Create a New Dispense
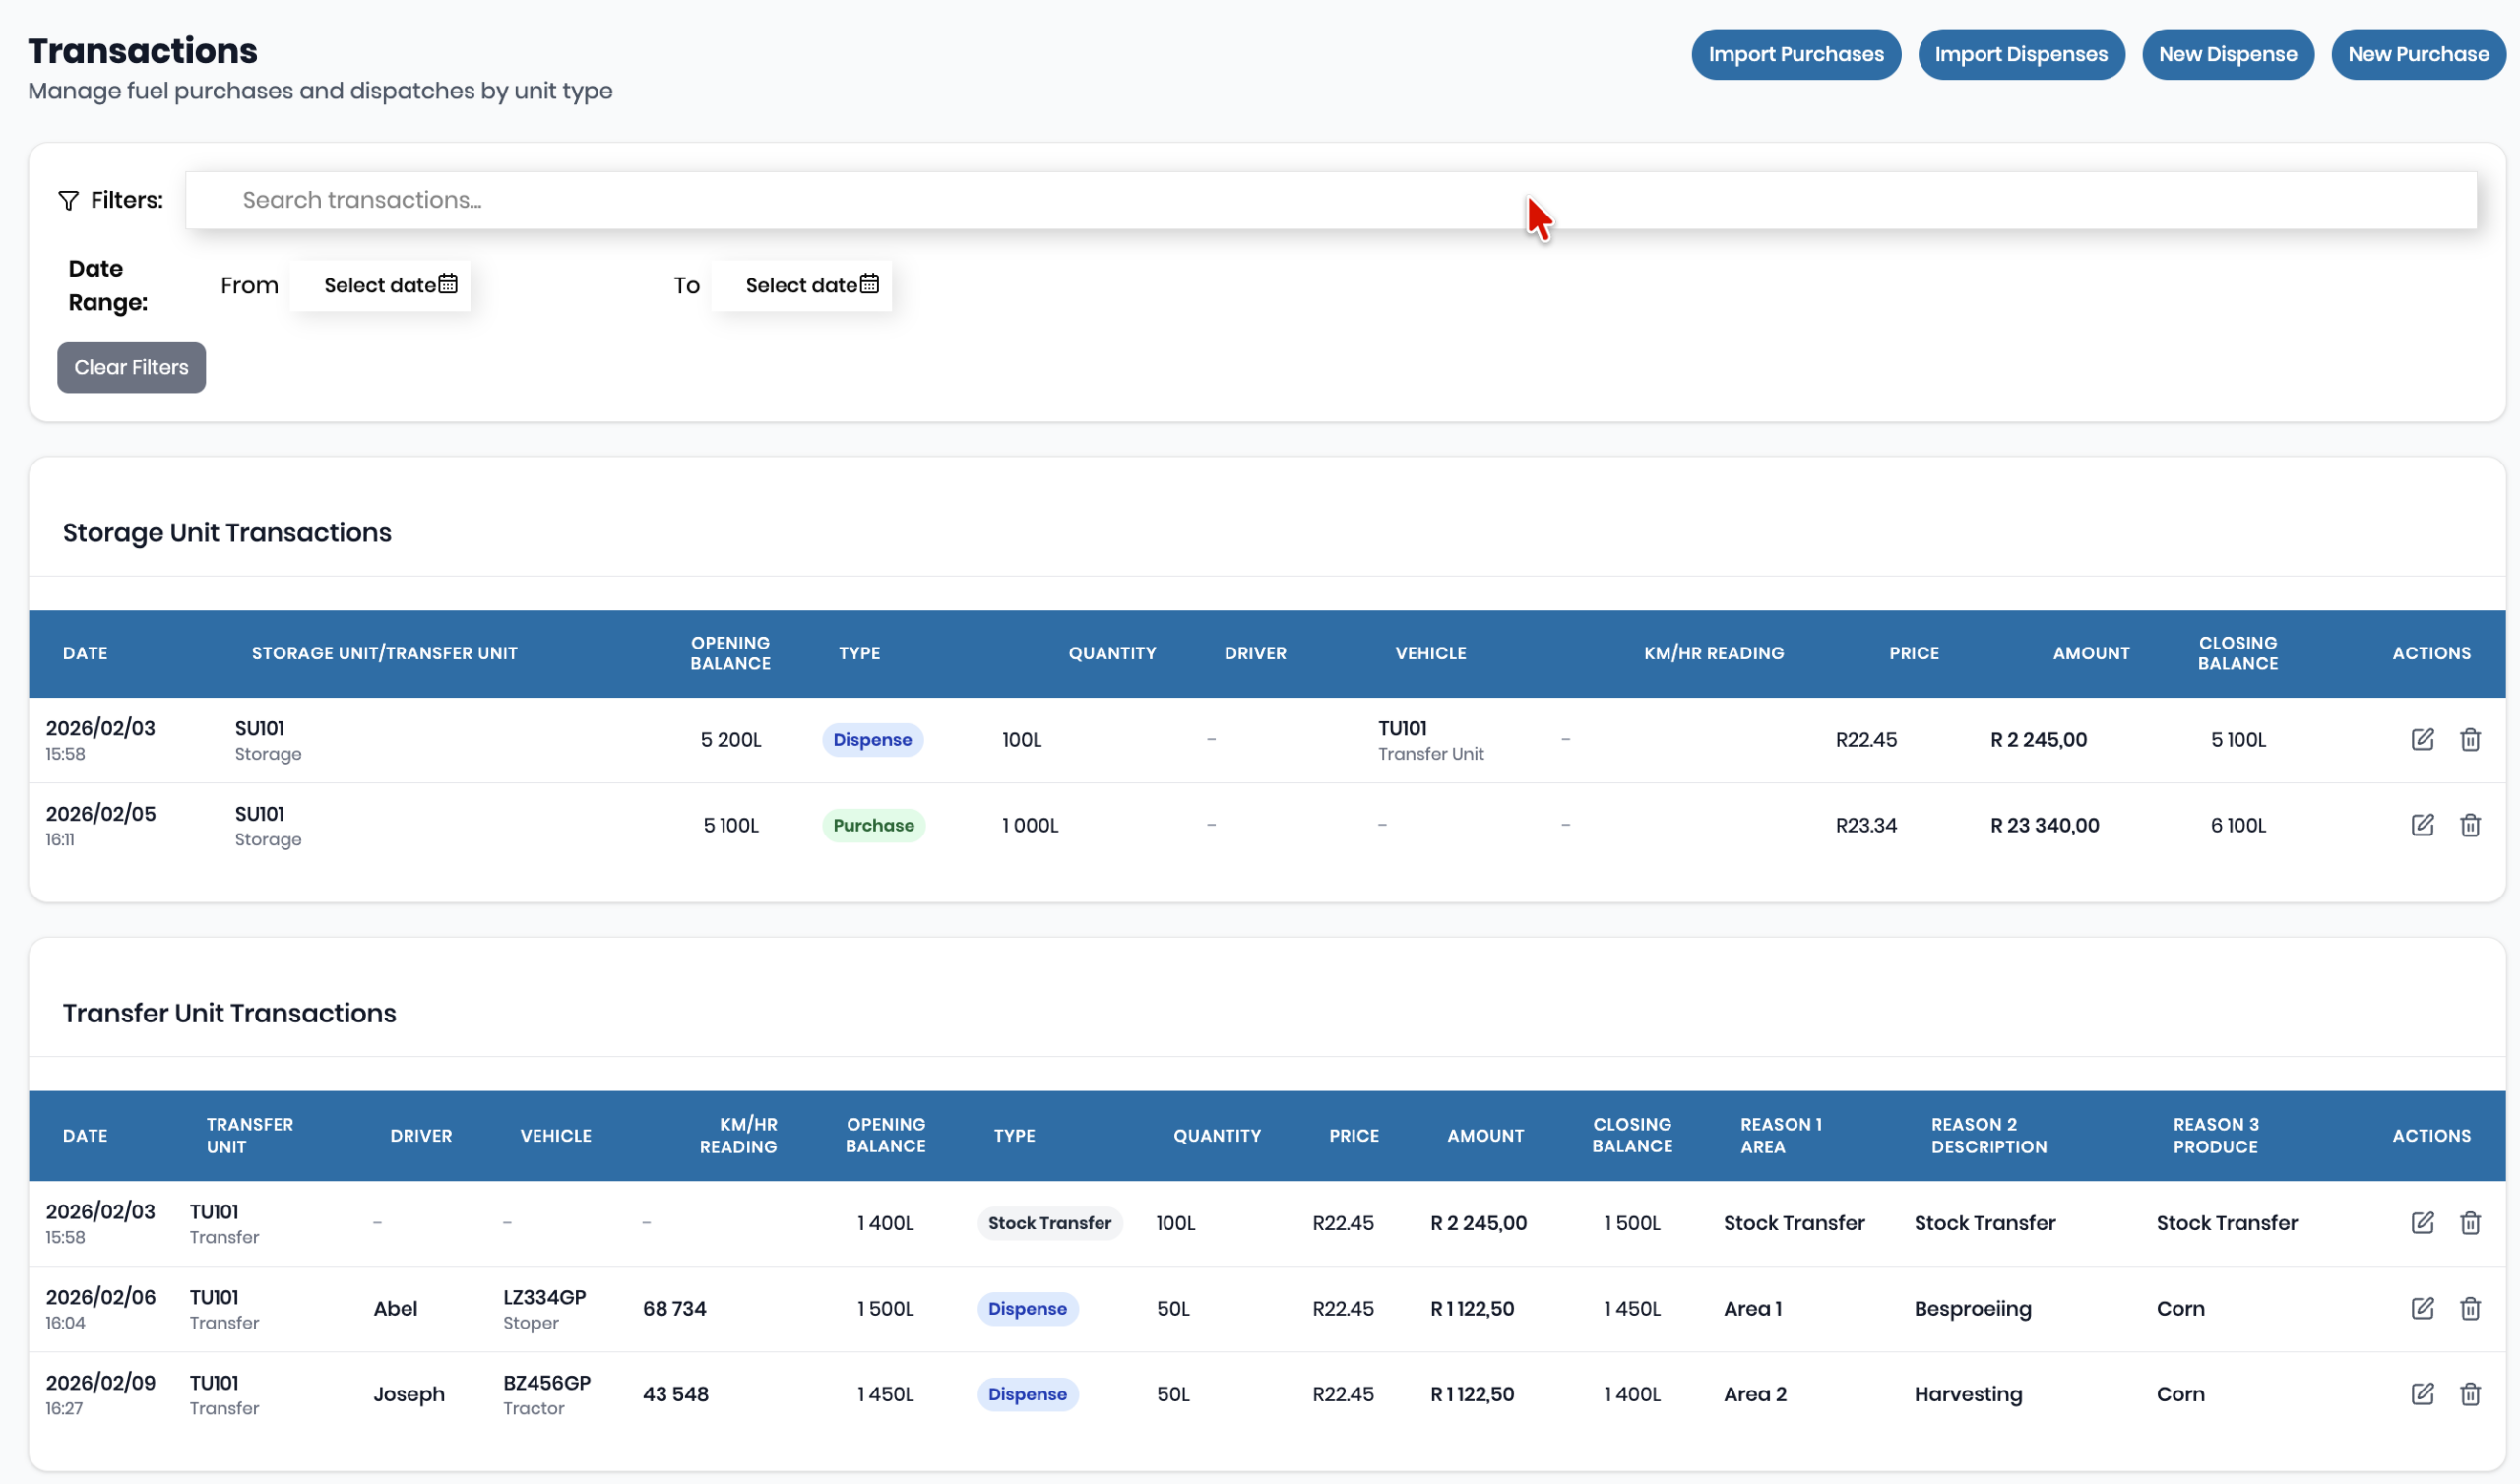Viewport: 2520px width, 1484px height. pos(2228,54)
